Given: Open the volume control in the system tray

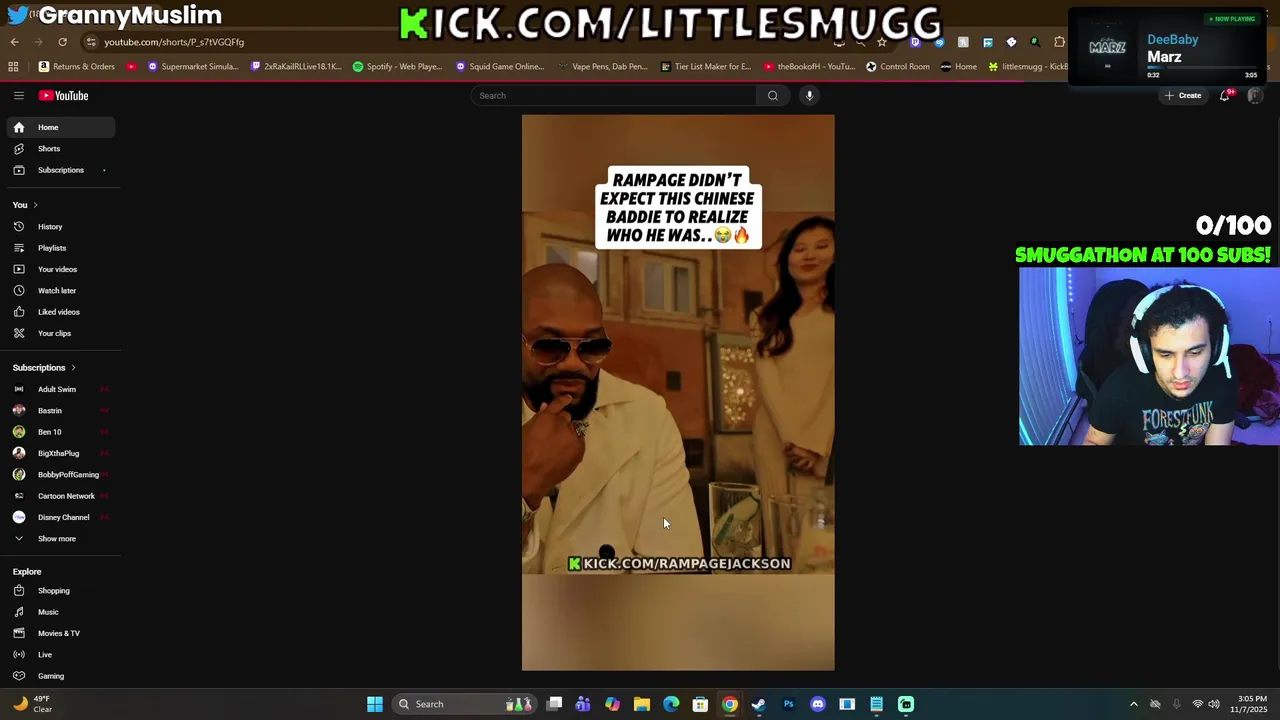Looking at the screenshot, I should pyautogui.click(x=1214, y=704).
